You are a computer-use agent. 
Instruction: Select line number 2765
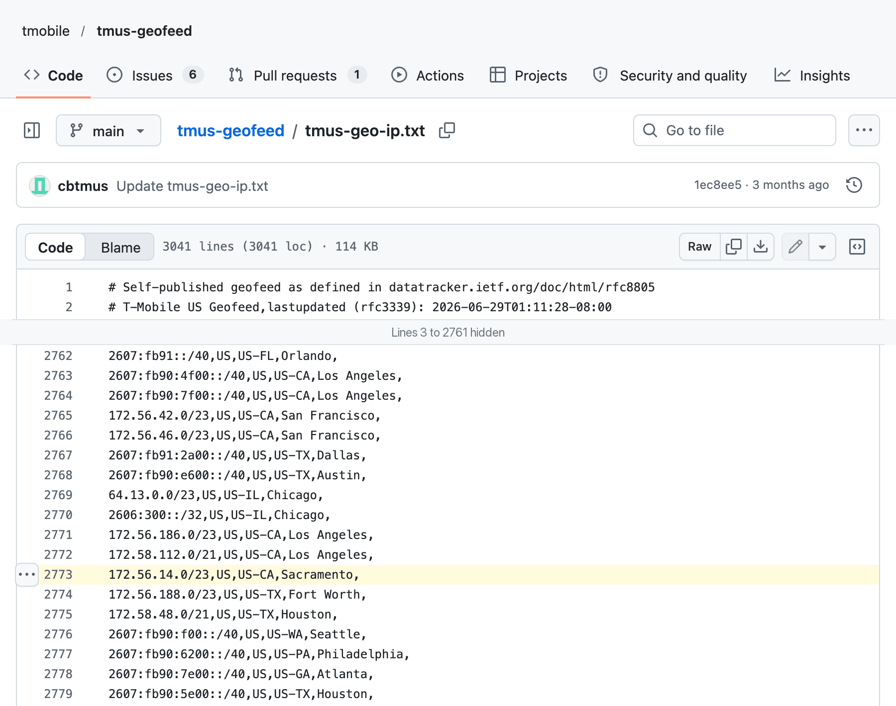click(x=58, y=416)
